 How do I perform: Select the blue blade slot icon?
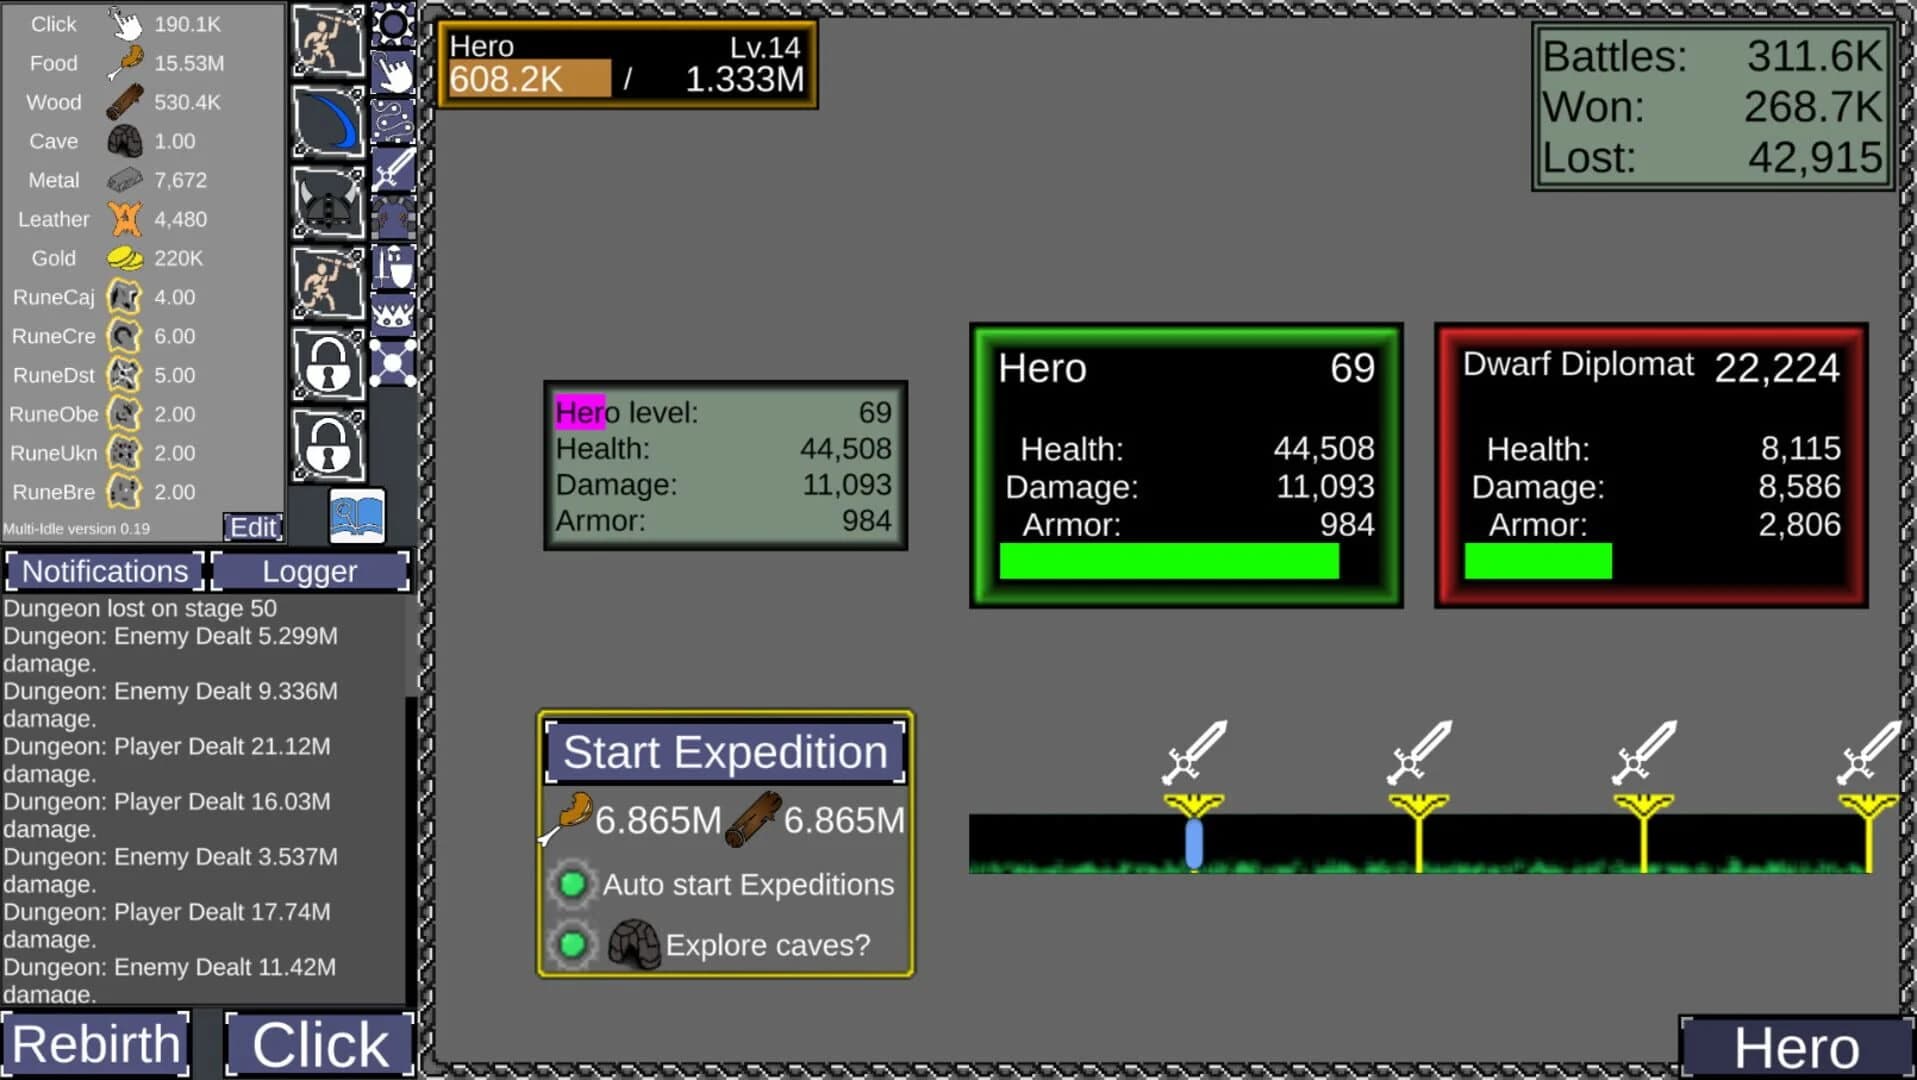point(328,120)
